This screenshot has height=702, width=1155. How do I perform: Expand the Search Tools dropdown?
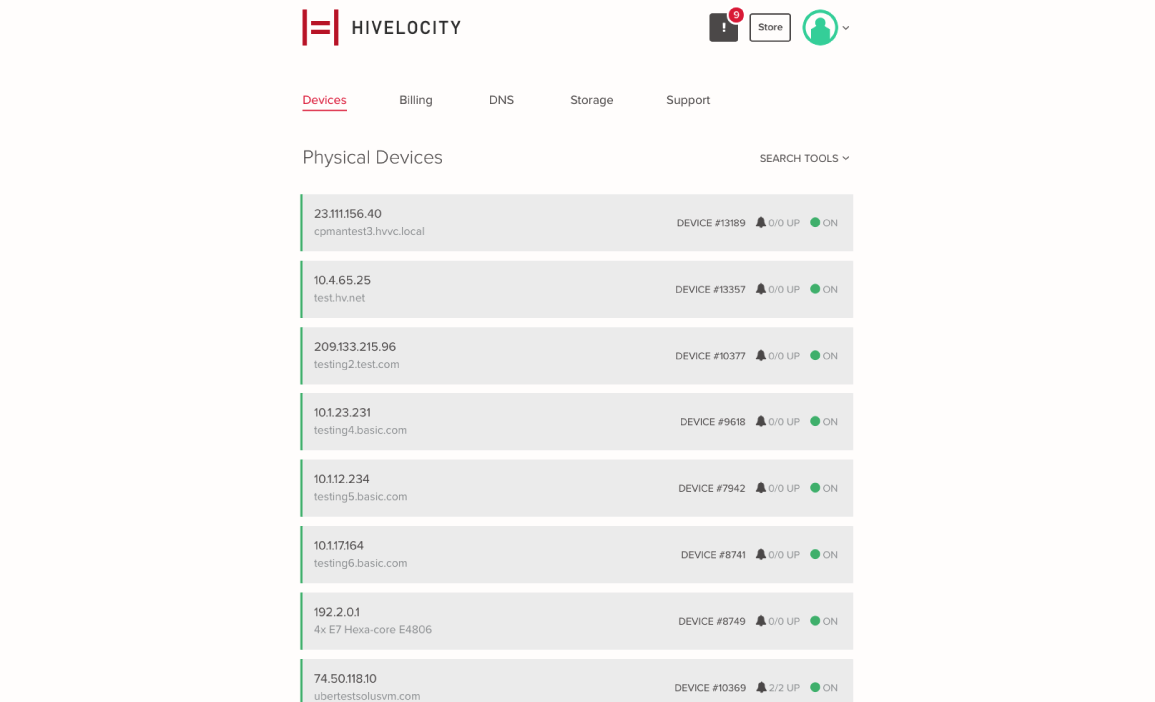click(x=804, y=158)
